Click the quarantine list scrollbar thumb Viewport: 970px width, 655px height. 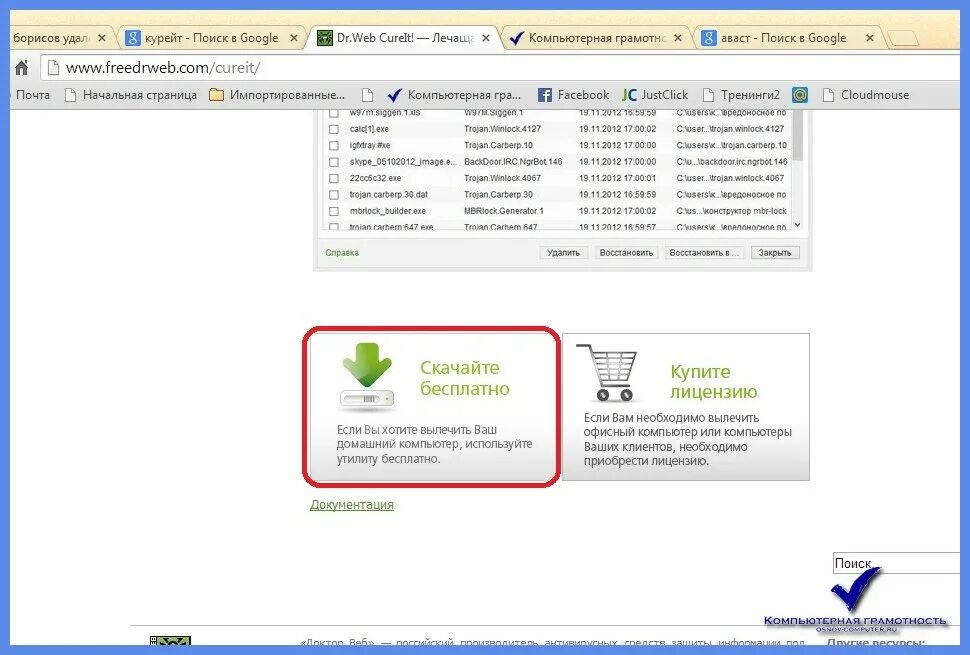pos(797,134)
